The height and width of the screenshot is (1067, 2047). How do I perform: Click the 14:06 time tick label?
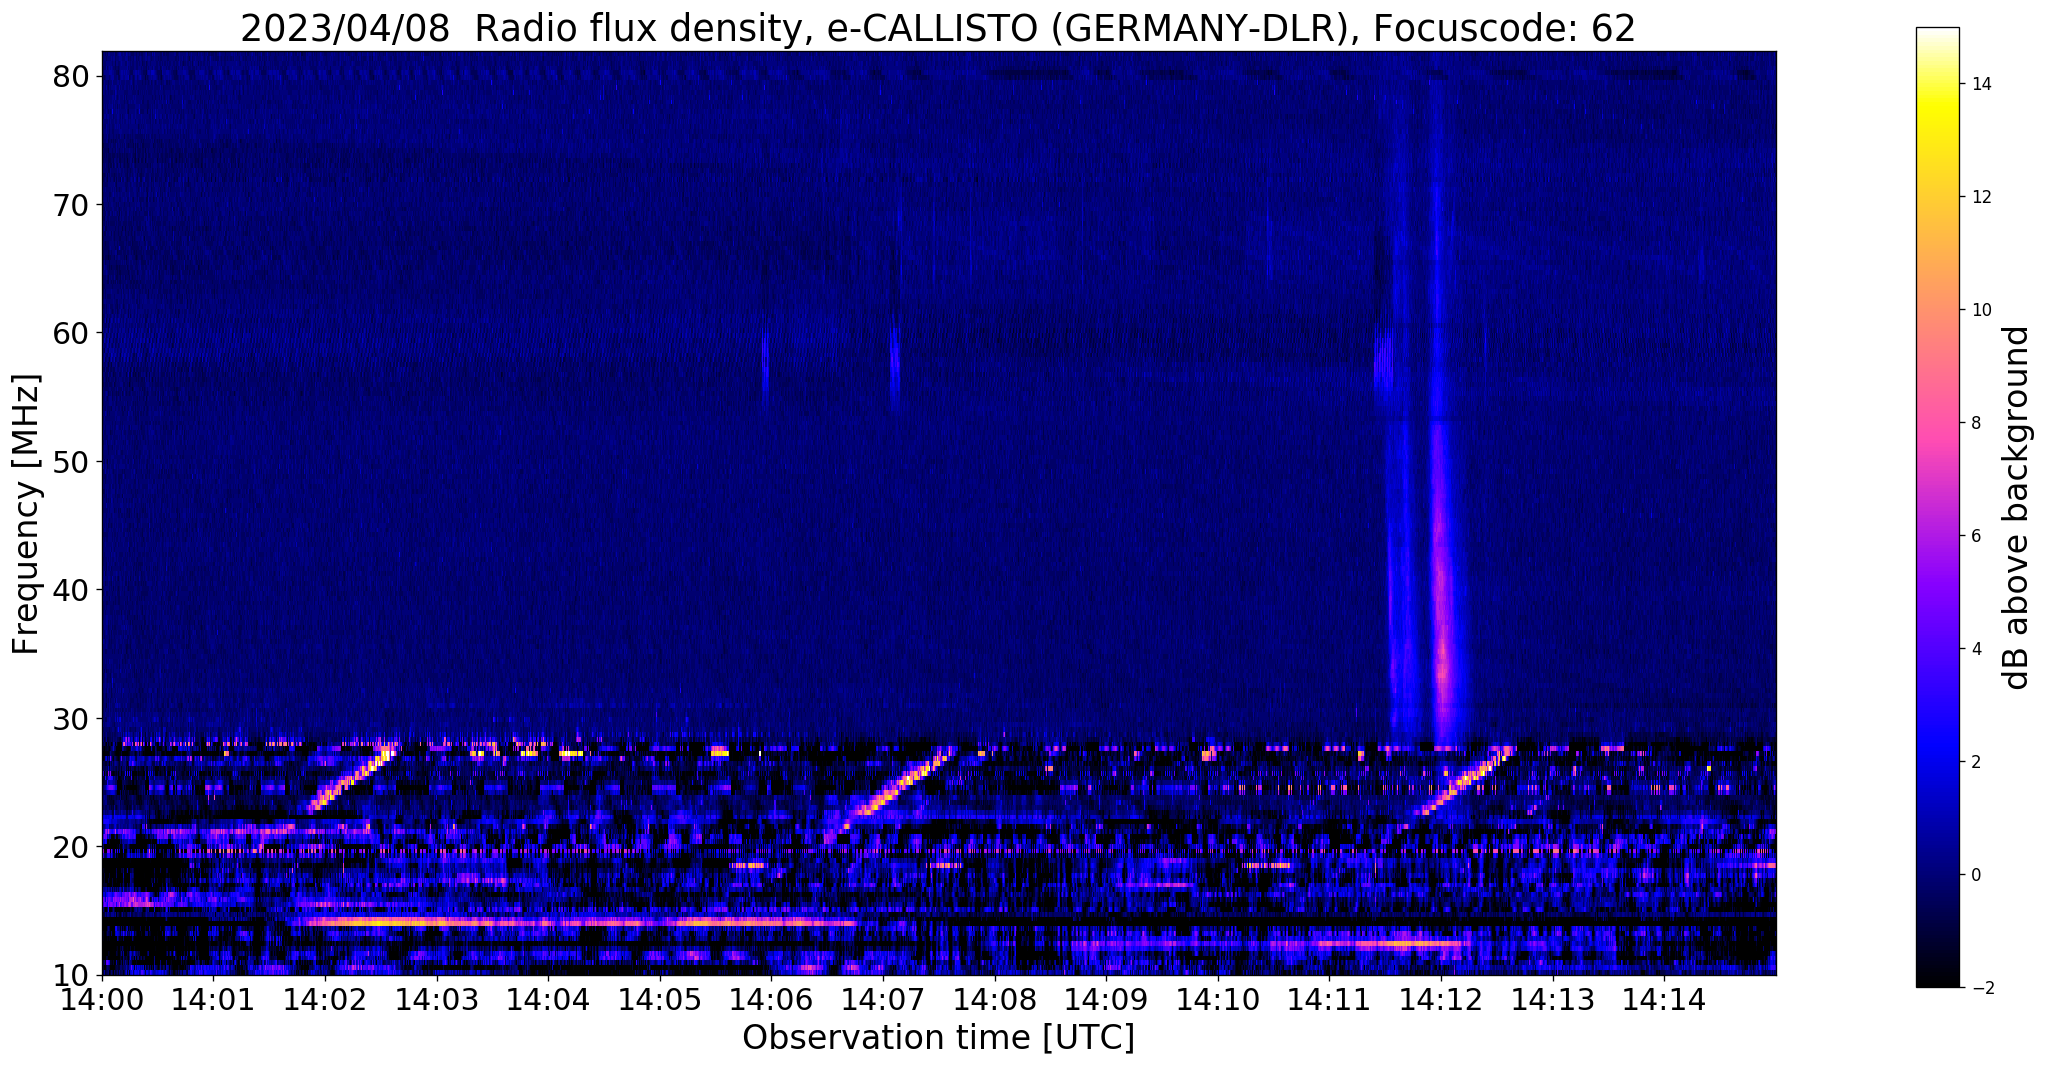(771, 999)
